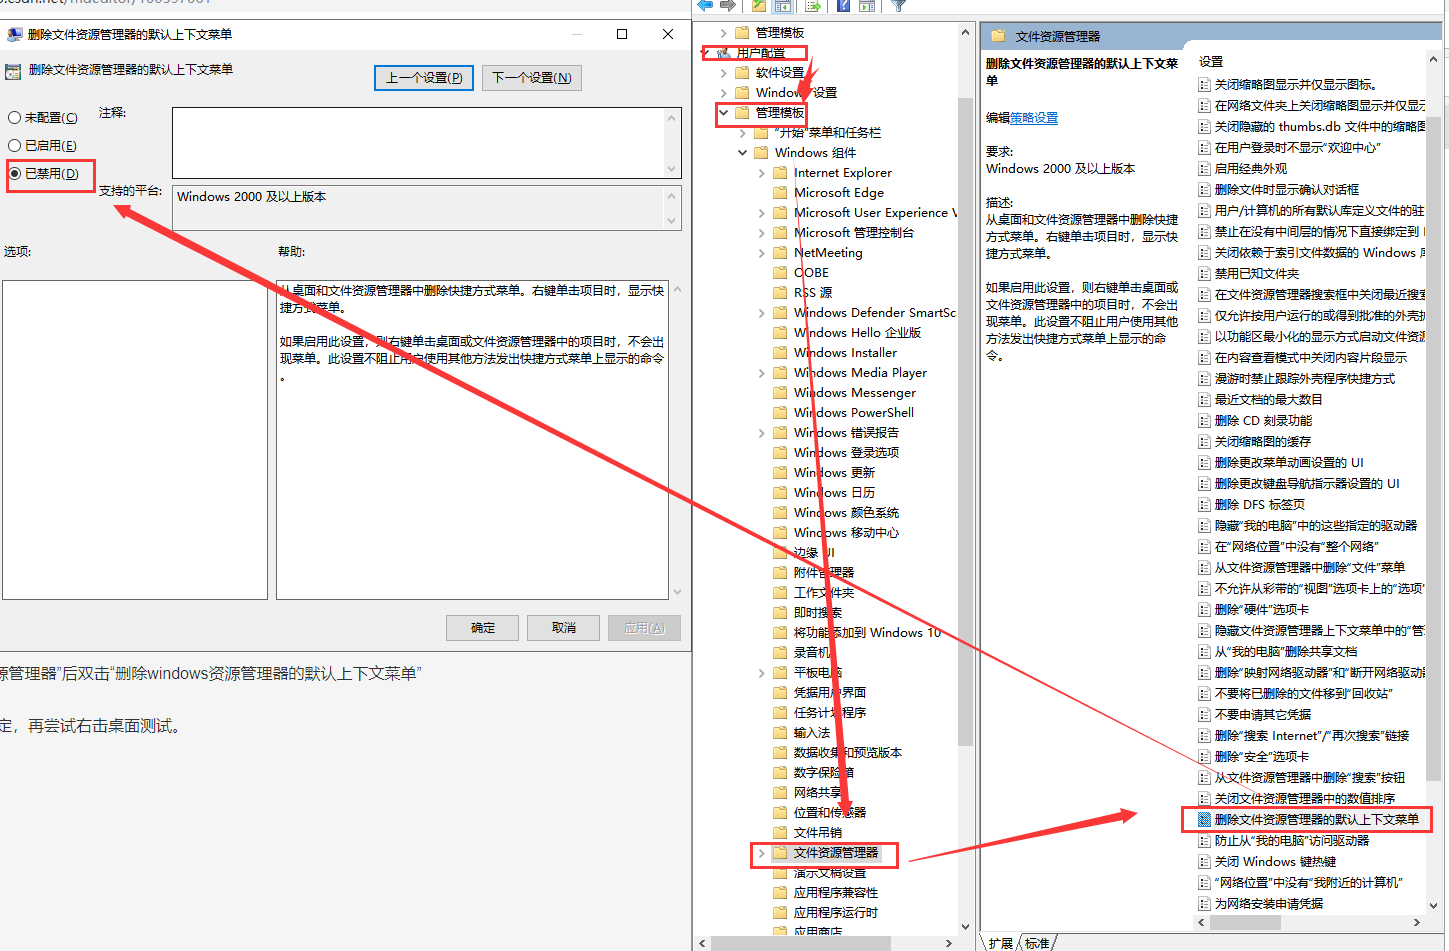Click the 用户配置 user icon in tree
Screen dimensions: 1449x951
point(724,53)
